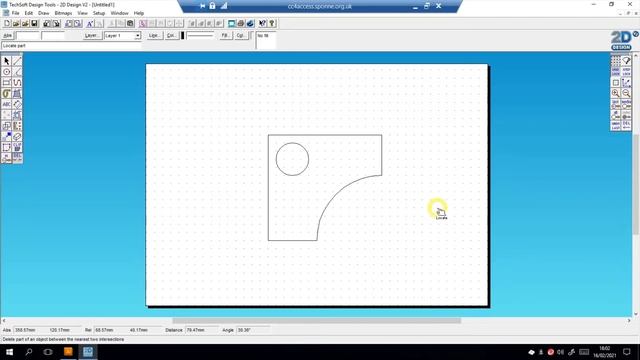Select the Rectangle drawing tool
The image size is (640, 360).
7,82
